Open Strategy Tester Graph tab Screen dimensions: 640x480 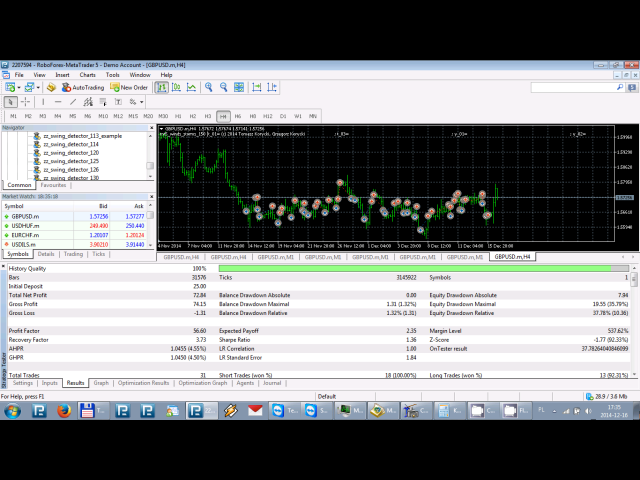coord(101,383)
